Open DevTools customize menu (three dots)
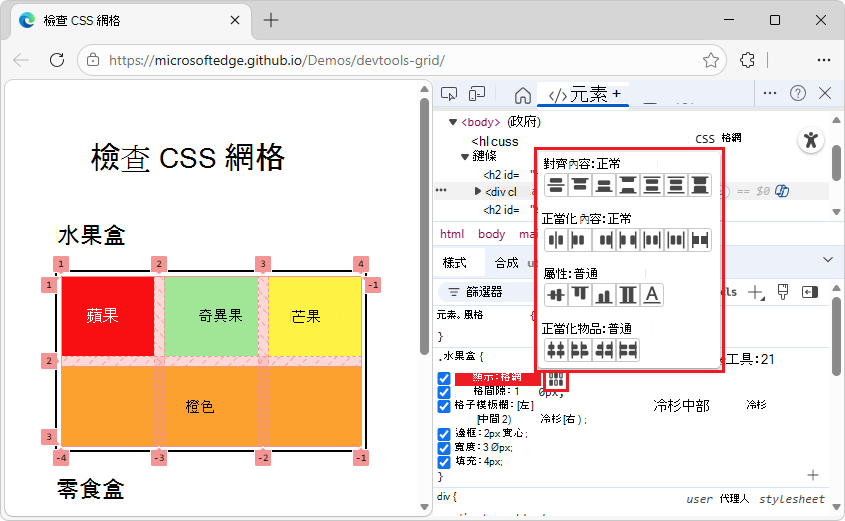The height and width of the screenshot is (521, 845). coord(770,93)
